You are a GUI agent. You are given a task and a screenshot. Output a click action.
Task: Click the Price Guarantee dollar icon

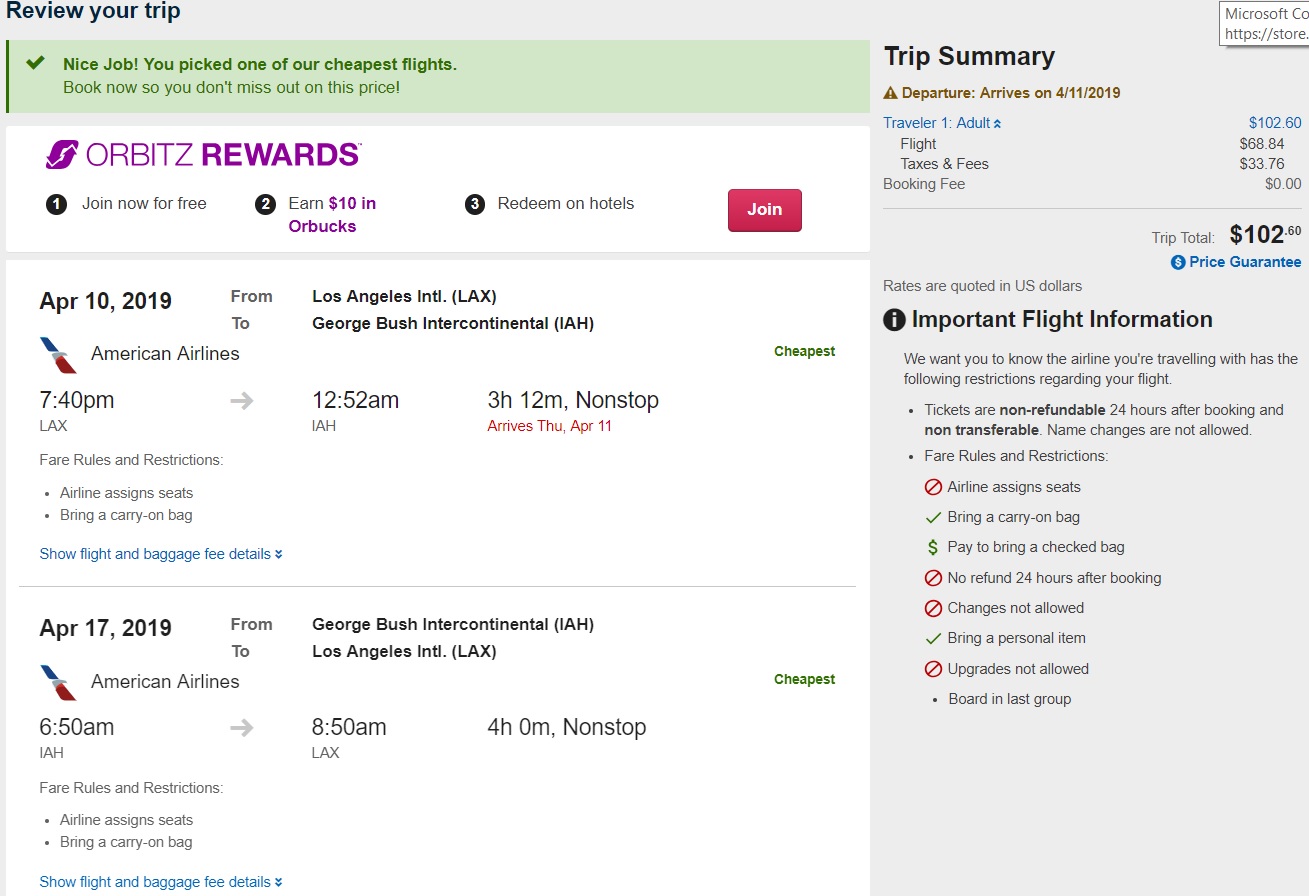(x=1178, y=262)
